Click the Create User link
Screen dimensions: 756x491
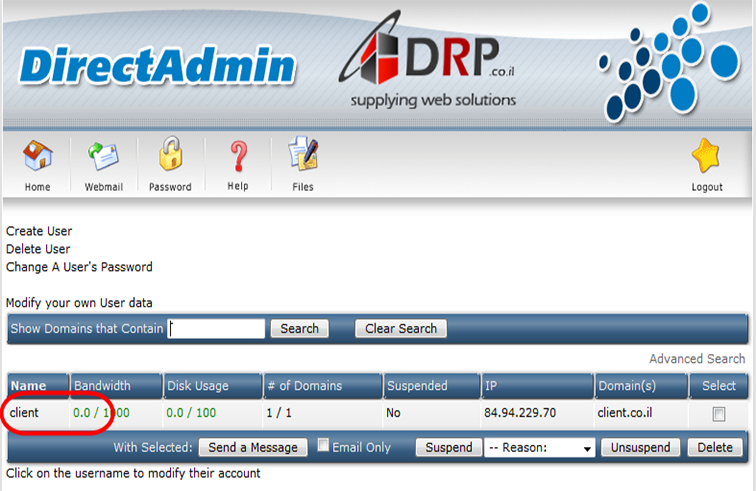pyautogui.click(x=38, y=231)
